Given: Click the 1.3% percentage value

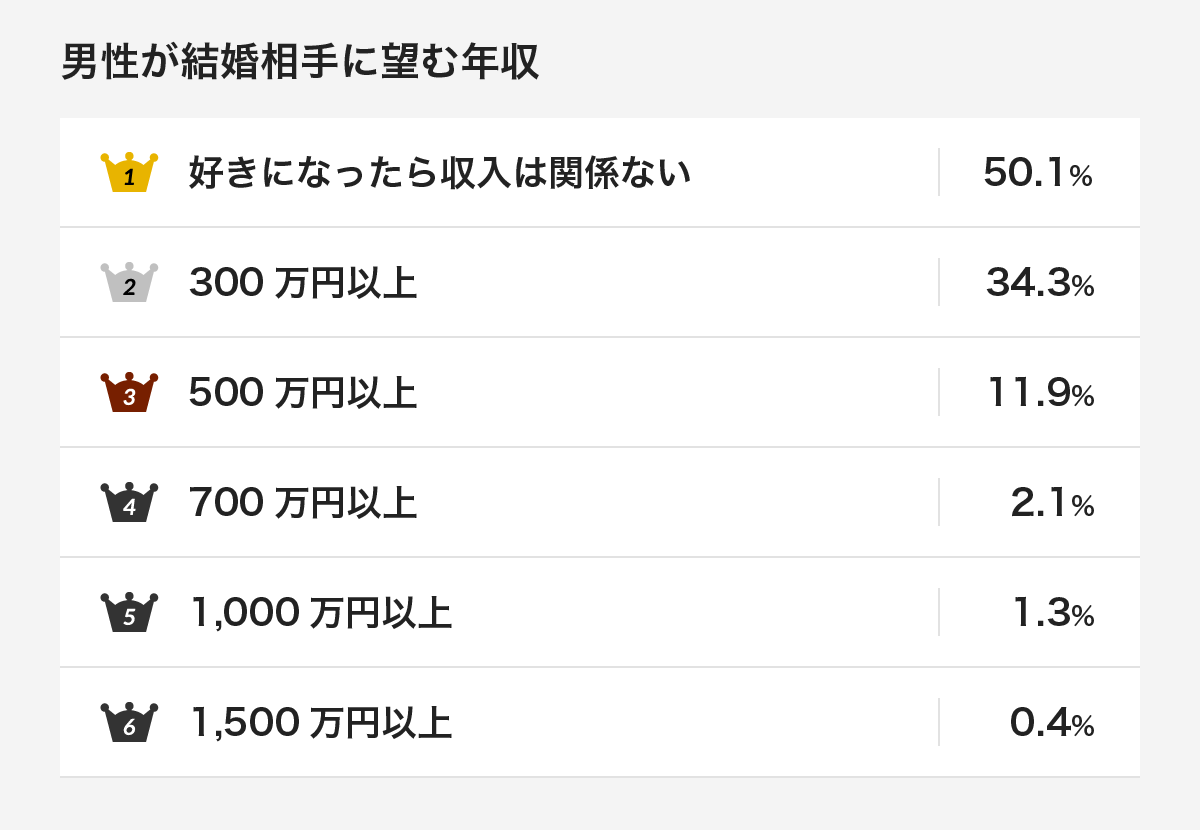Looking at the screenshot, I should coord(1053,614).
